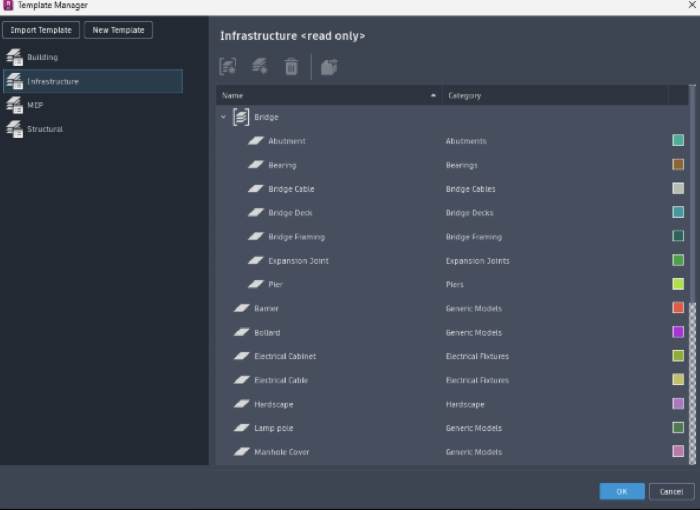Select the Bridge Framing layer name
The height and width of the screenshot is (510, 700).
tap(296, 237)
